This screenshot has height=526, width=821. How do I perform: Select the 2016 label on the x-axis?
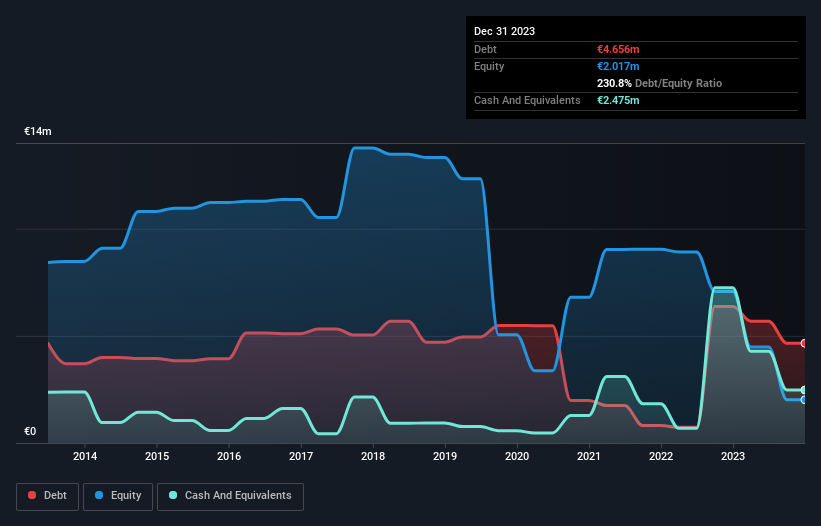tap(229, 456)
